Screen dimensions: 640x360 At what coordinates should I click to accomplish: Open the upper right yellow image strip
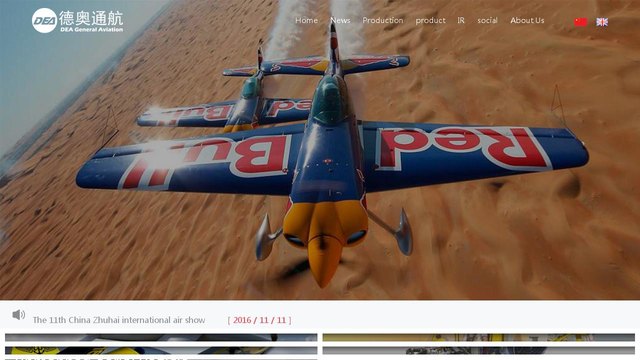click(x=478, y=338)
